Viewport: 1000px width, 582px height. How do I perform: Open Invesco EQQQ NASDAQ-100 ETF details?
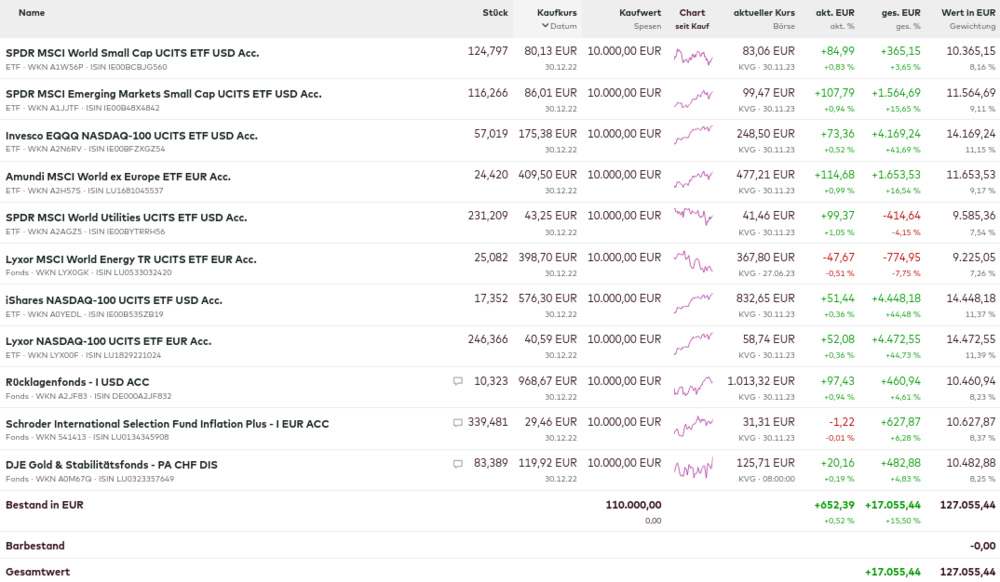[x=131, y=135]
